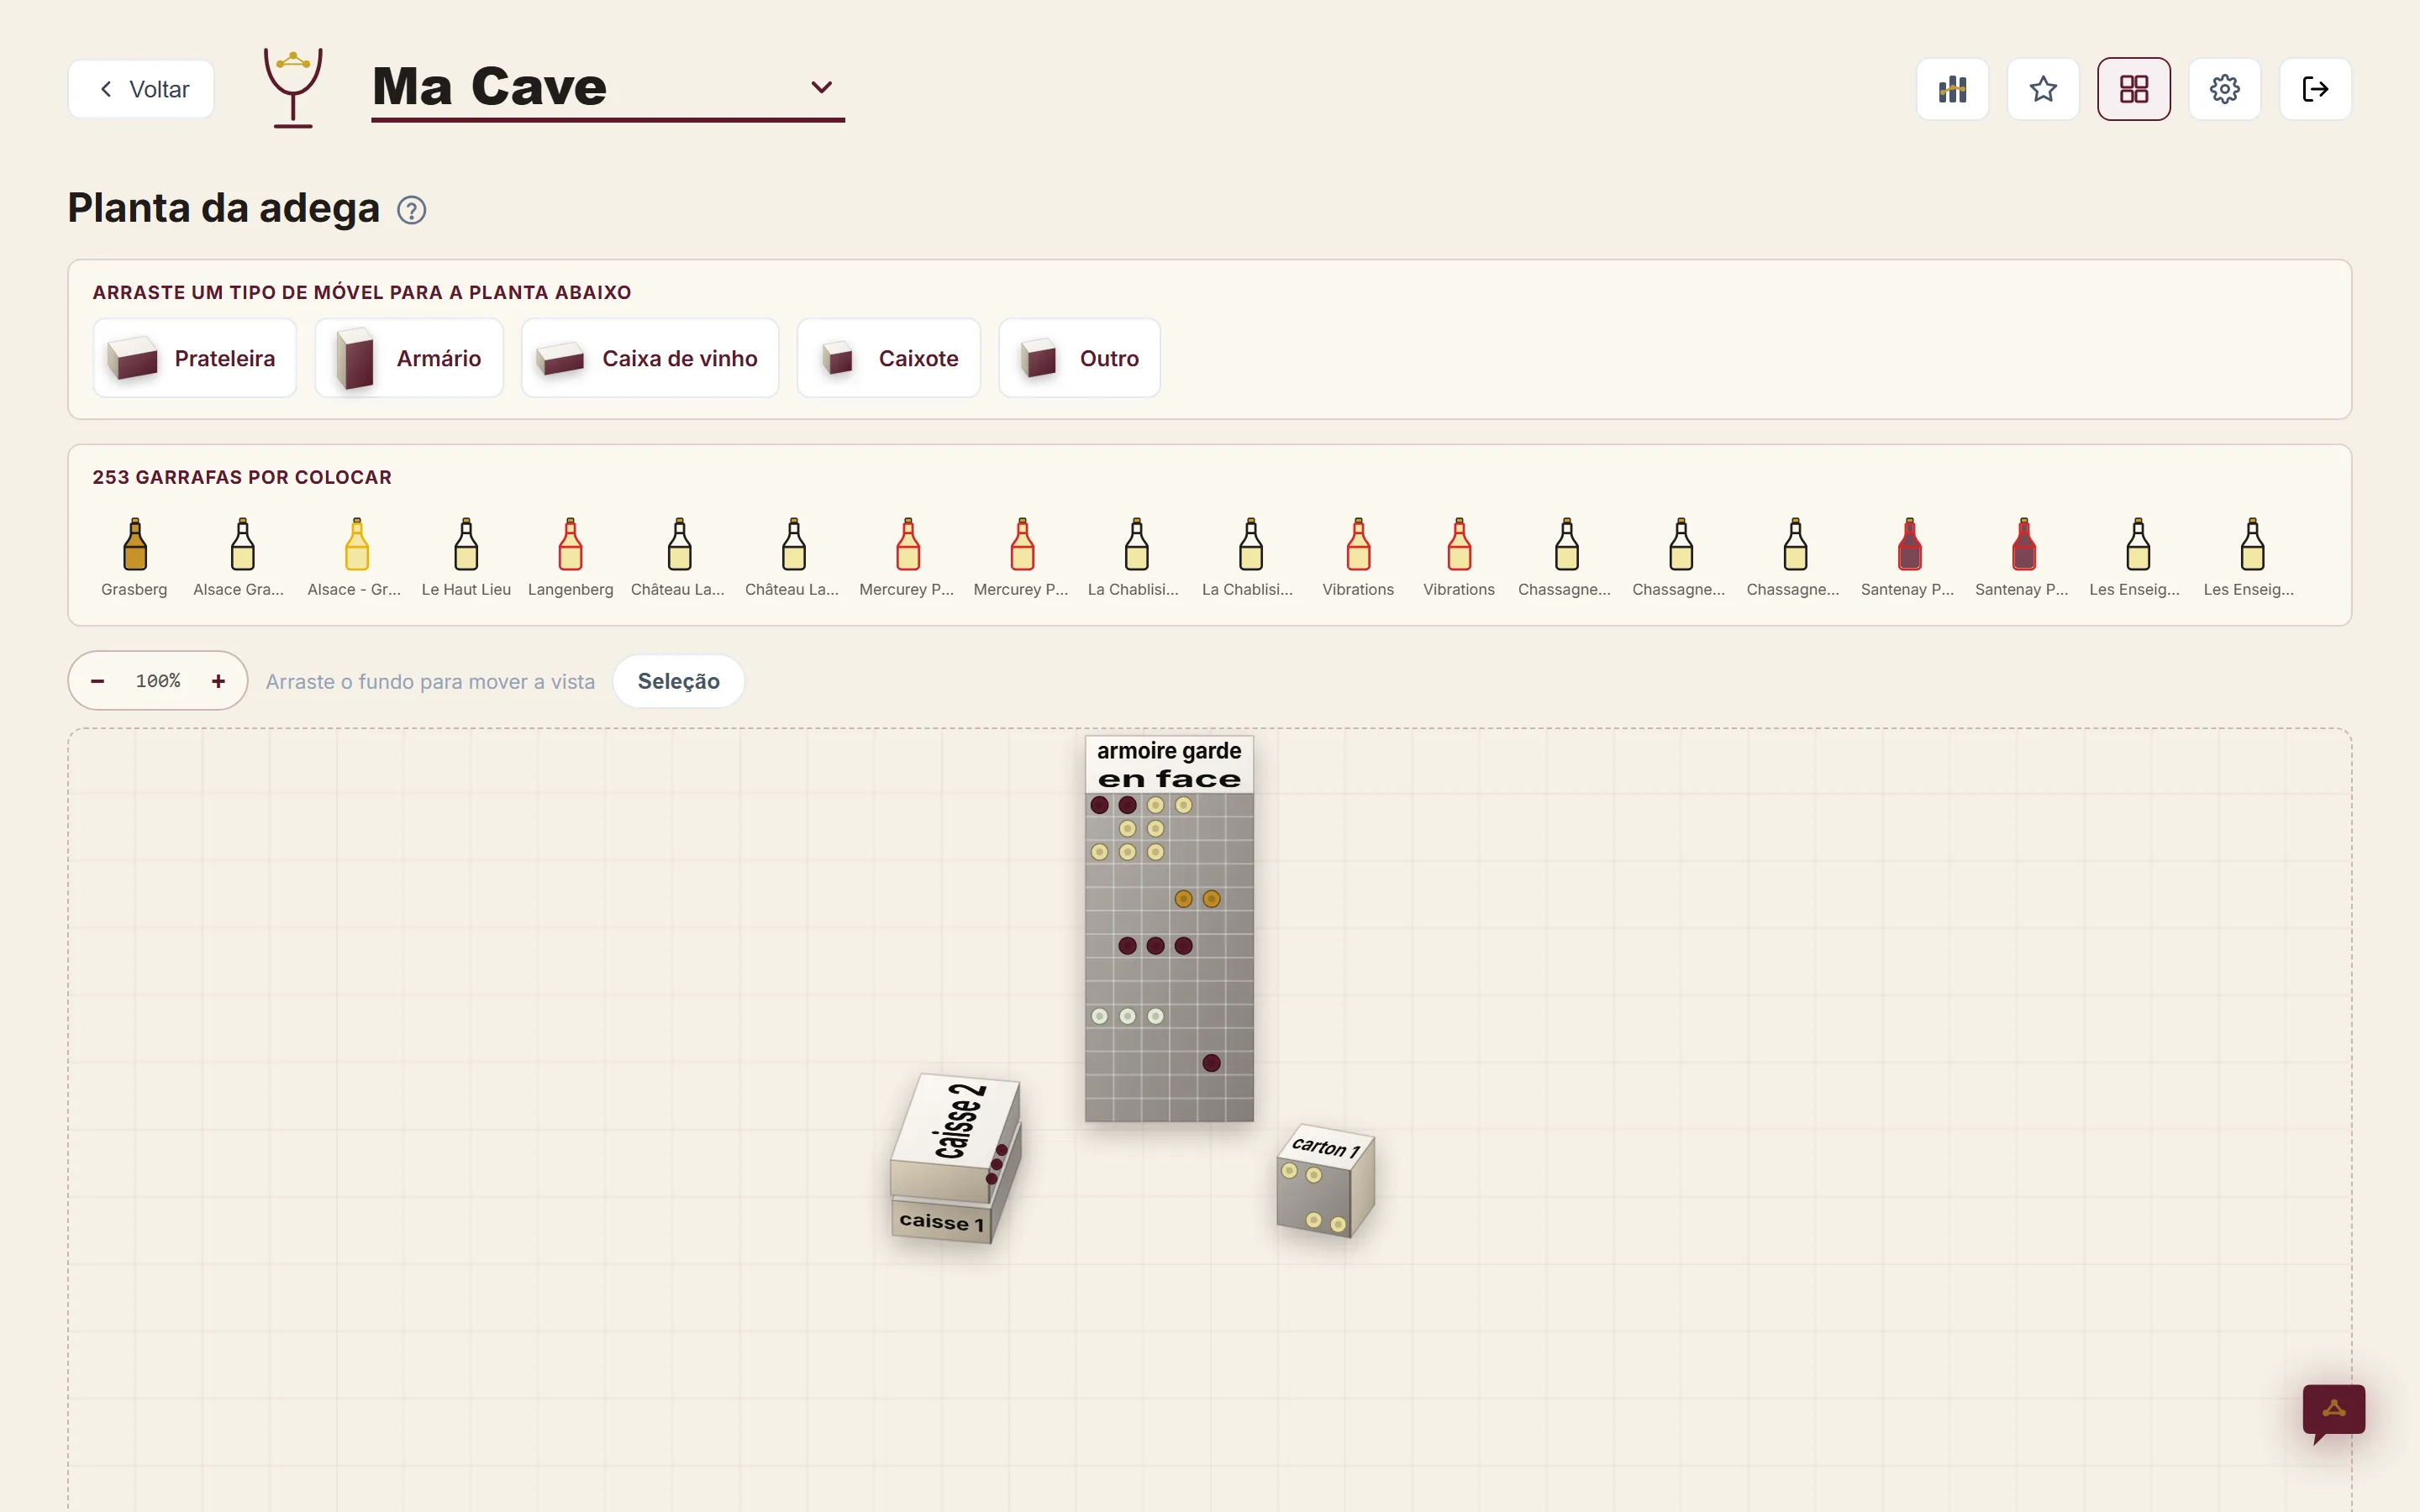Image resolution: width=2420 pixels, height=1512 pixels.
Task: Choose the Outro furniture type
Action: [1079, 358]
